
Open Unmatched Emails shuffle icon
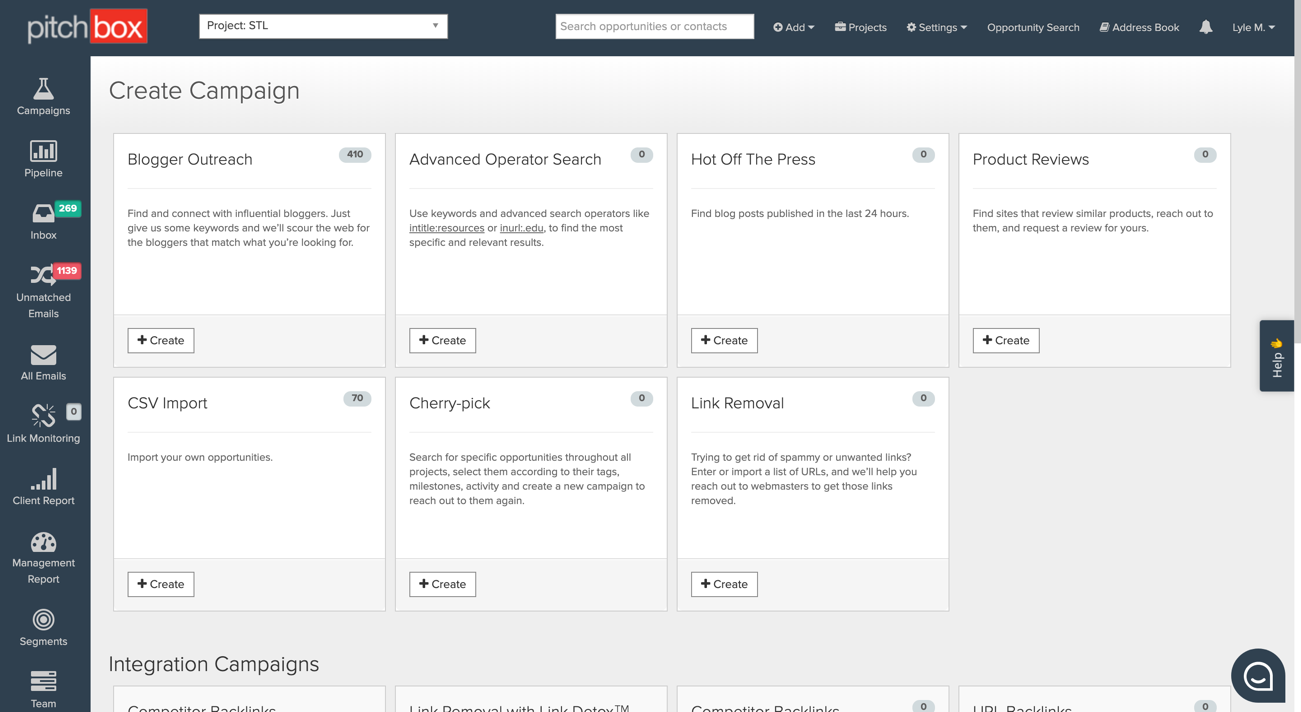coord(43,275)
